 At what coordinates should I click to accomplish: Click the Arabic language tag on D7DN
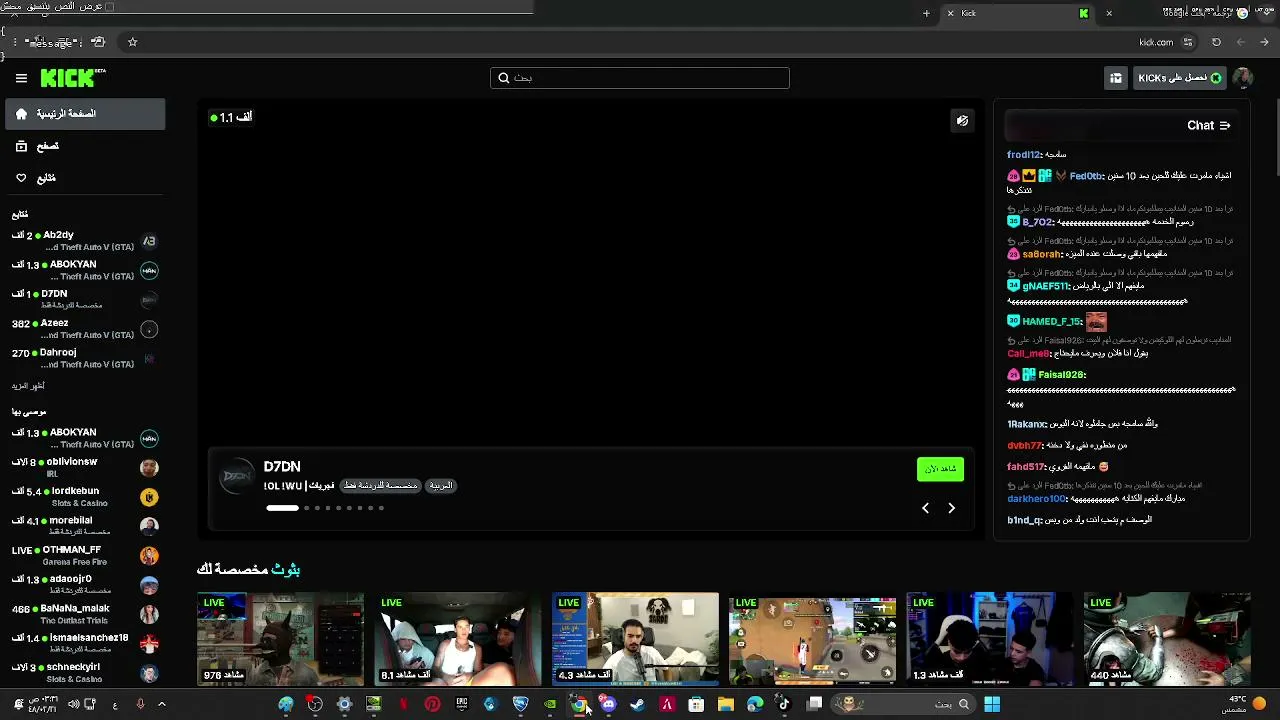coord(441,486)
